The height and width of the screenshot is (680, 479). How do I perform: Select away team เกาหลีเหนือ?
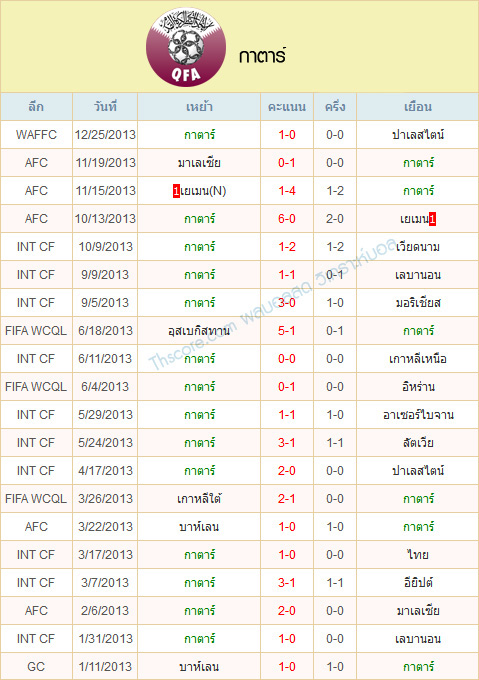click(418, 359)
